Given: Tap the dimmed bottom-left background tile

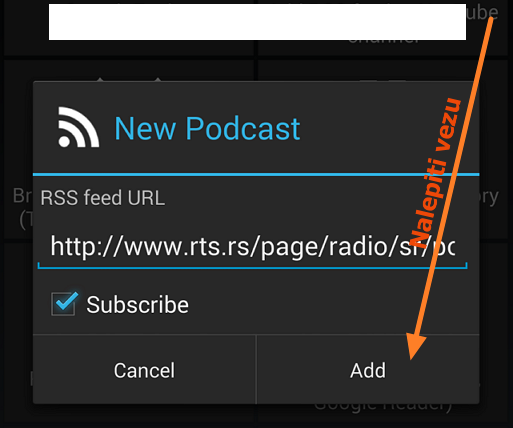Looking at the screenshot, I should click(x=18, y=333).
